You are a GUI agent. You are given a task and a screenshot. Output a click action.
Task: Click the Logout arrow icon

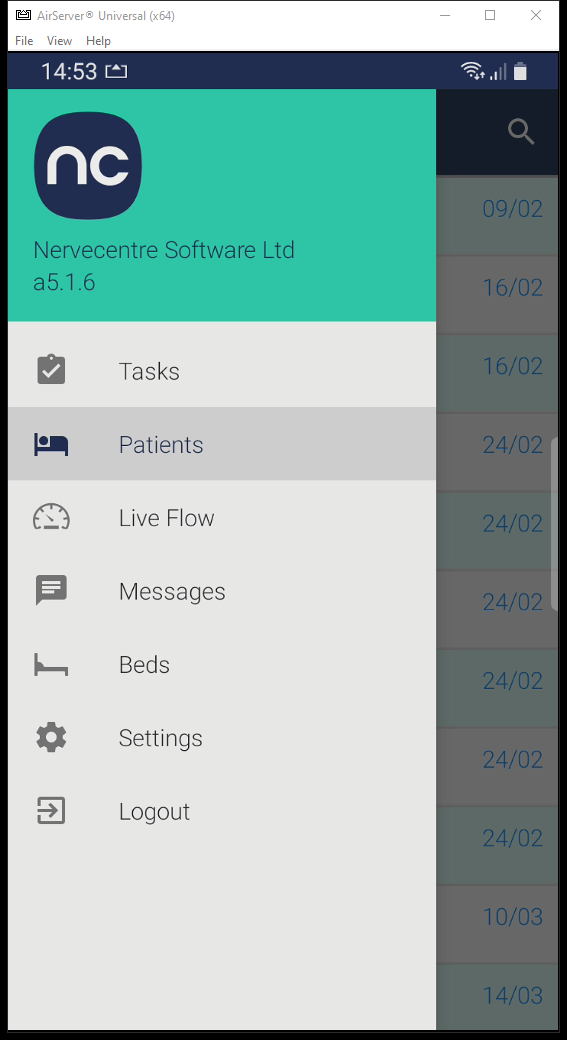51,811
